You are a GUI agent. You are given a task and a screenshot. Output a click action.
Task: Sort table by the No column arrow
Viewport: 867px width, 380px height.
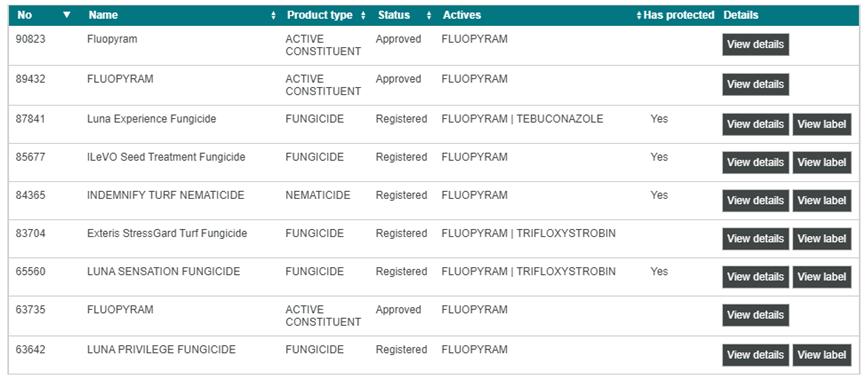click(67, 15)
